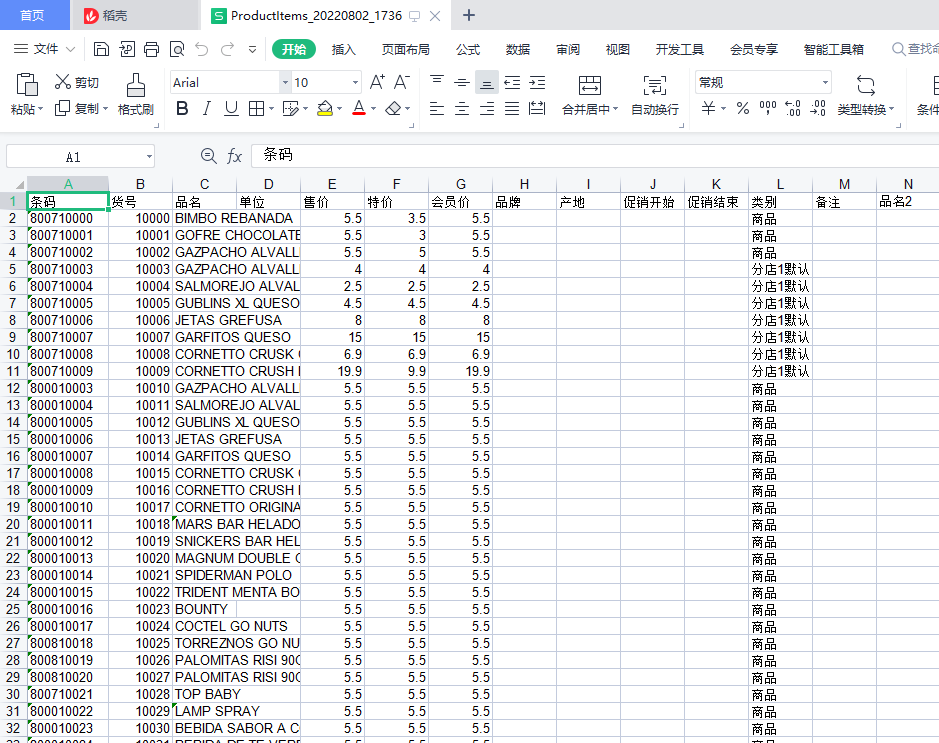Screen dimensions: 939x743
Task: Click the Borders grid icon
Action: coord(256,108)
